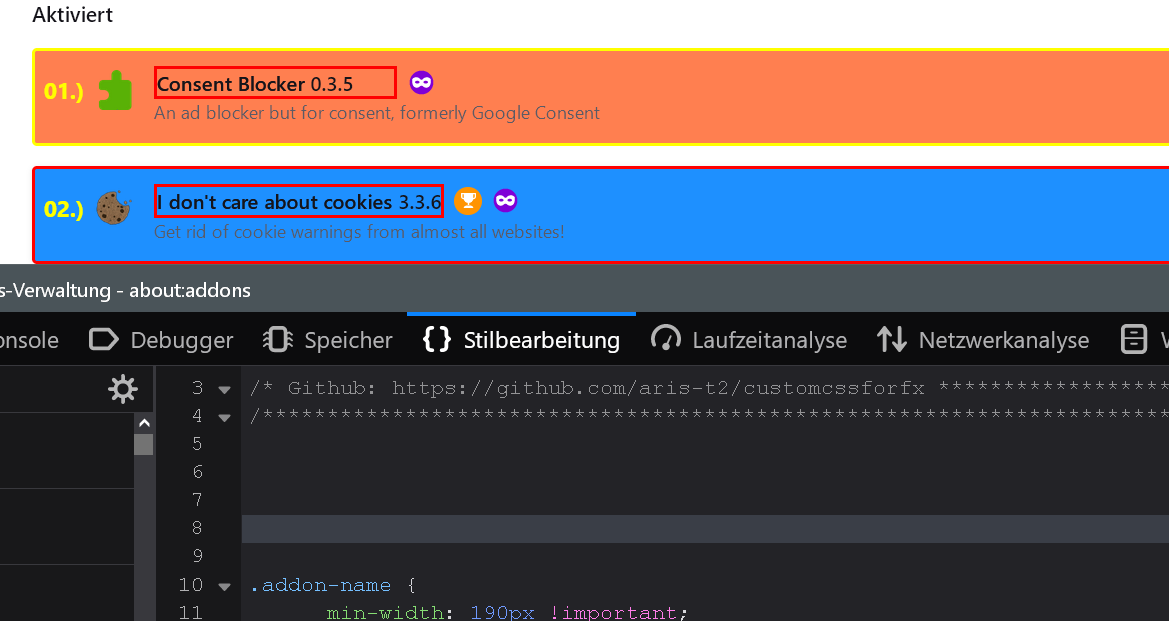Click the highlighted empty line 8 in editor
The width and height of the screenshot is (1169, 621).
705,529
